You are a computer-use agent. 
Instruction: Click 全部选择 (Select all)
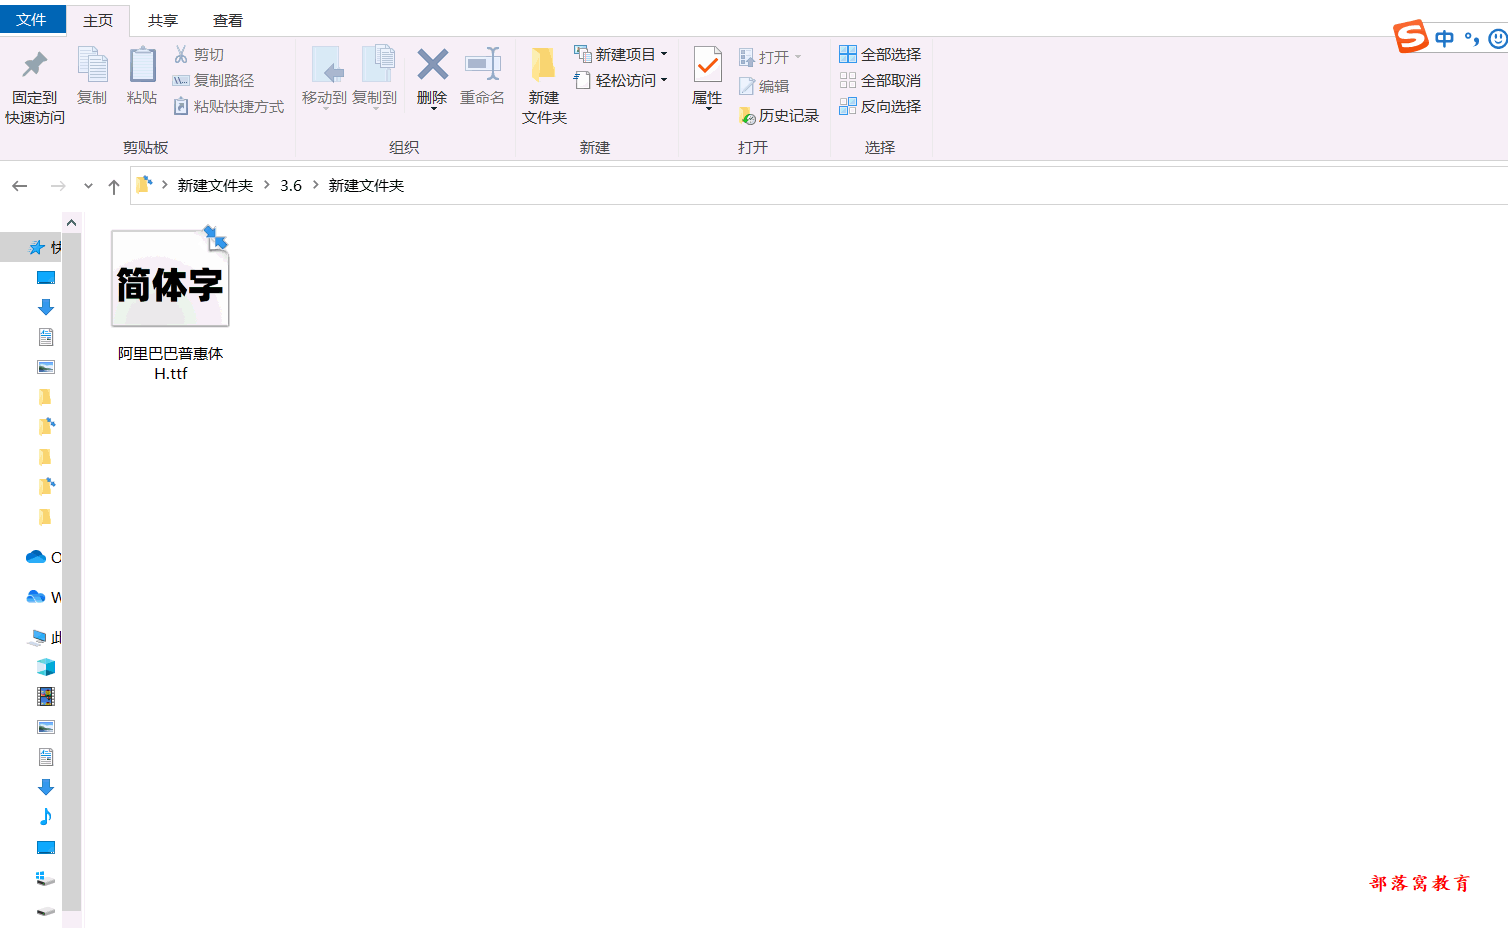click(880, 54)
